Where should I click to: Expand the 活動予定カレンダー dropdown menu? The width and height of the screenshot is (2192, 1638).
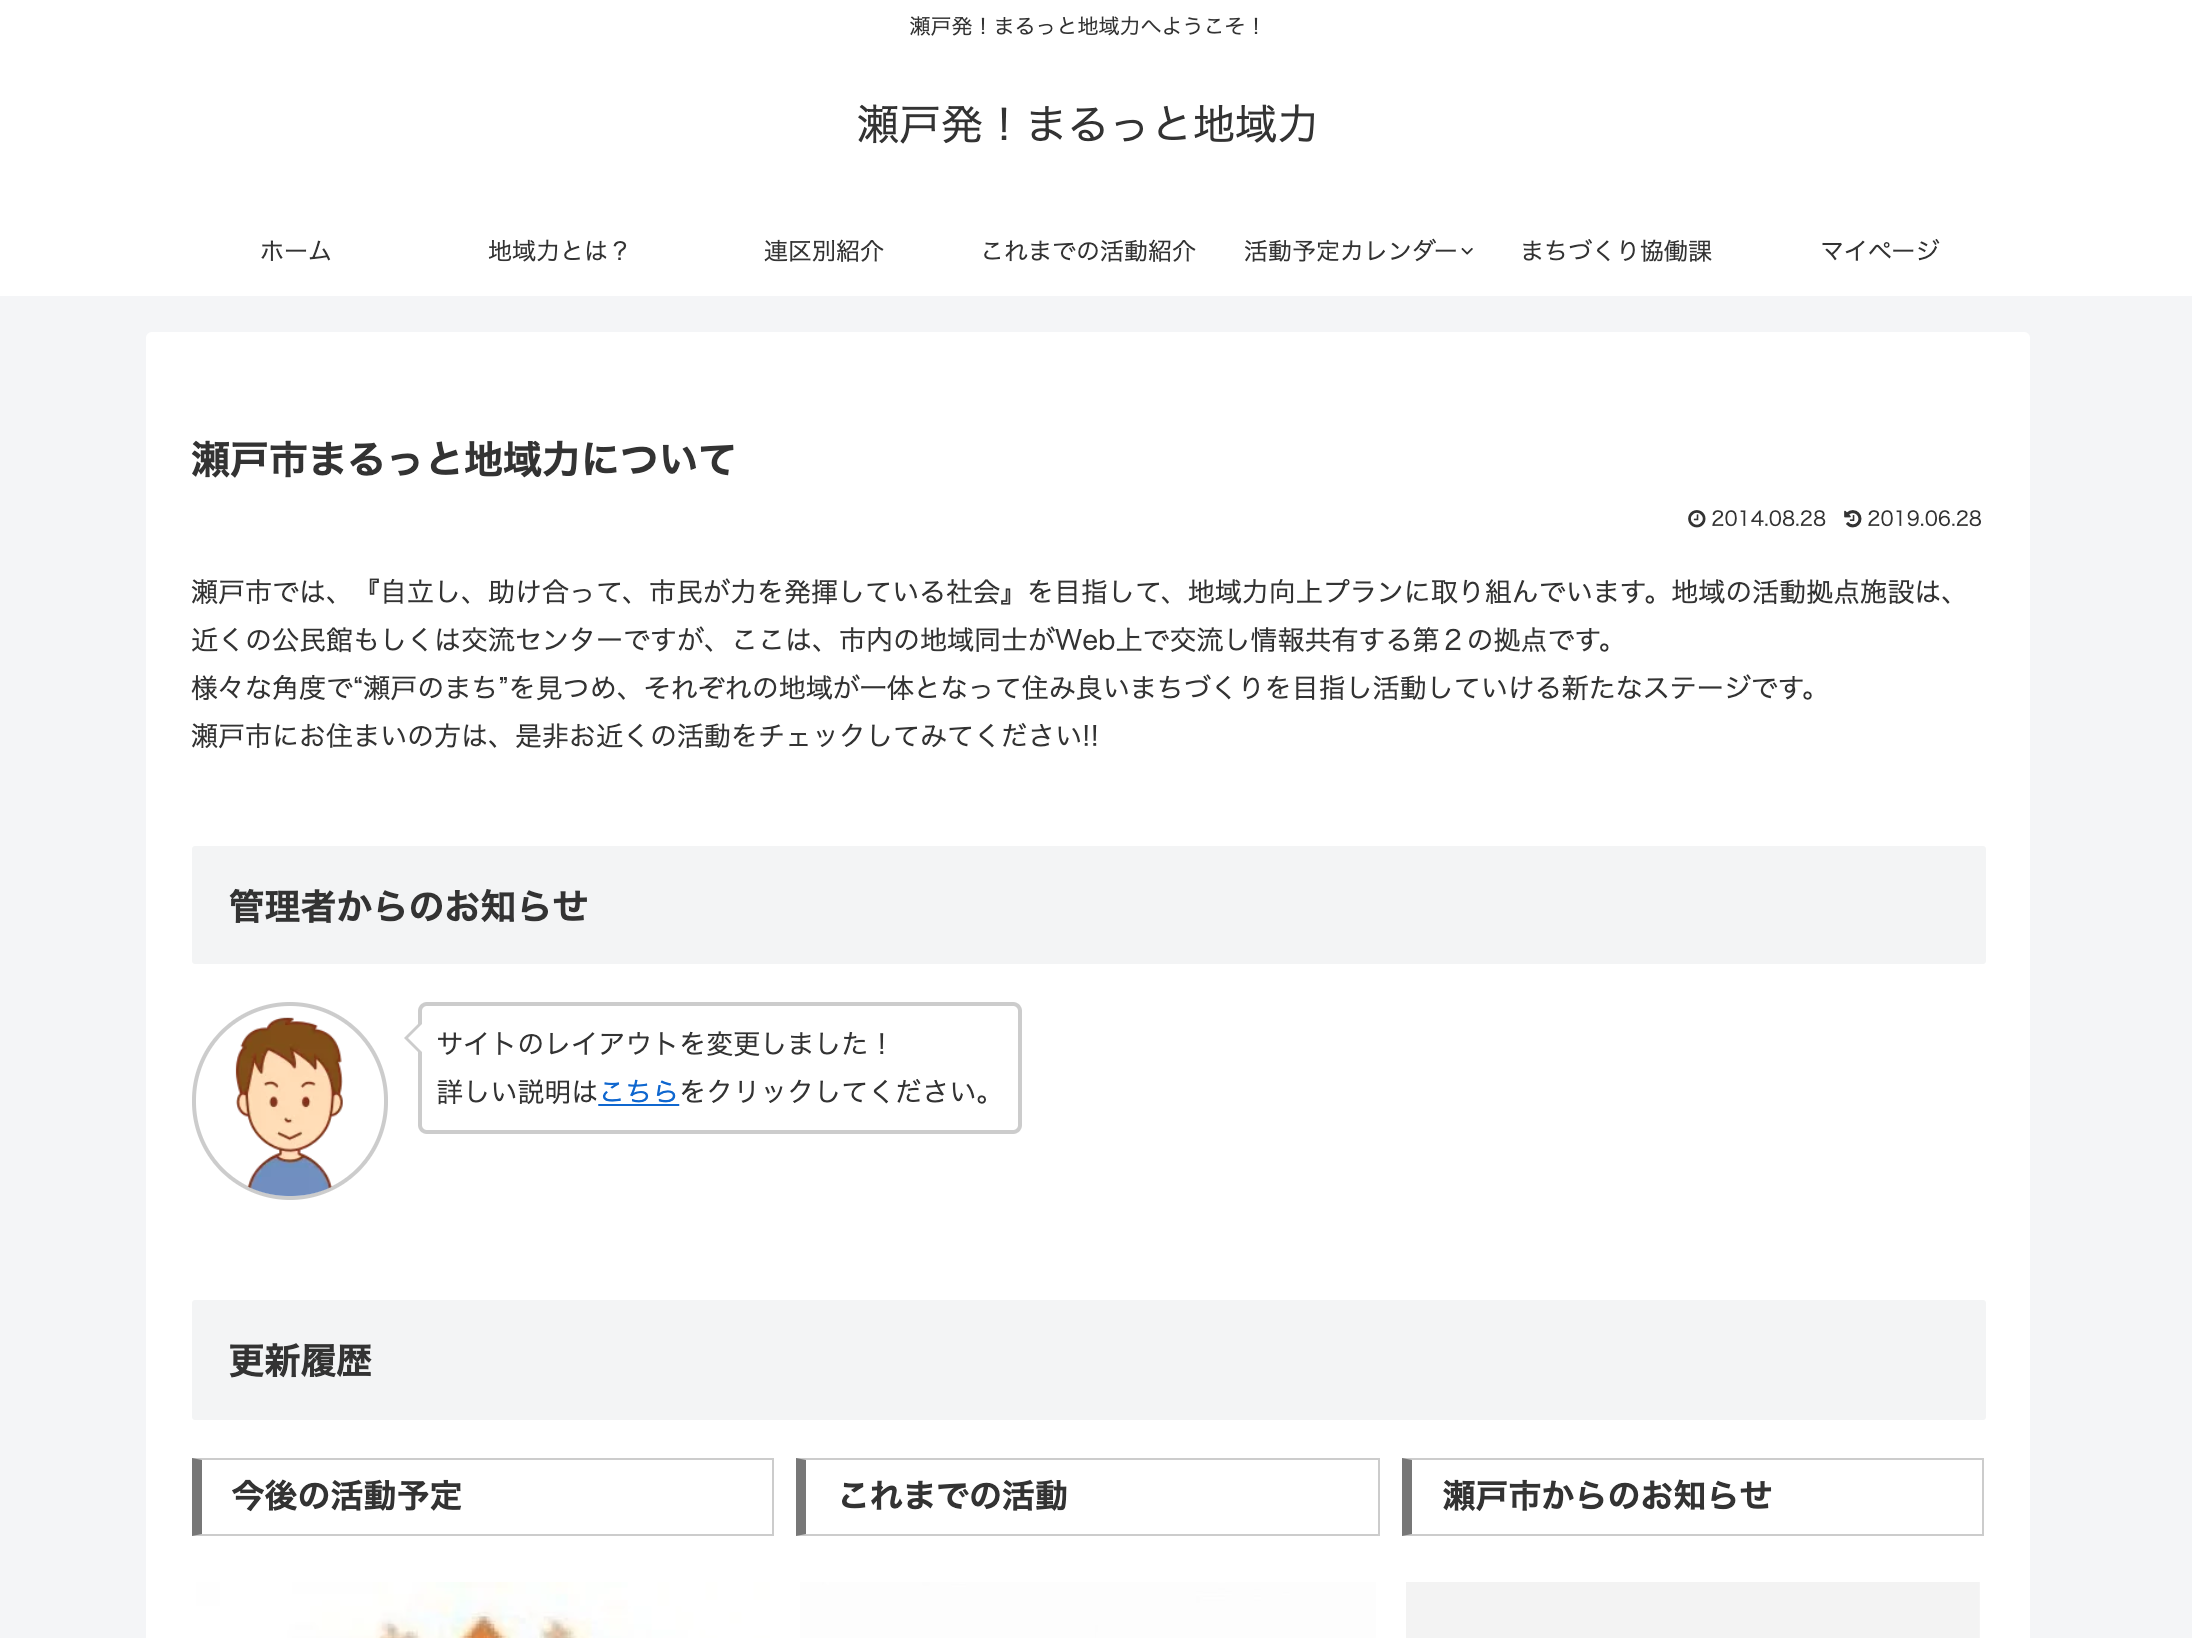(x=1358, y=251)
